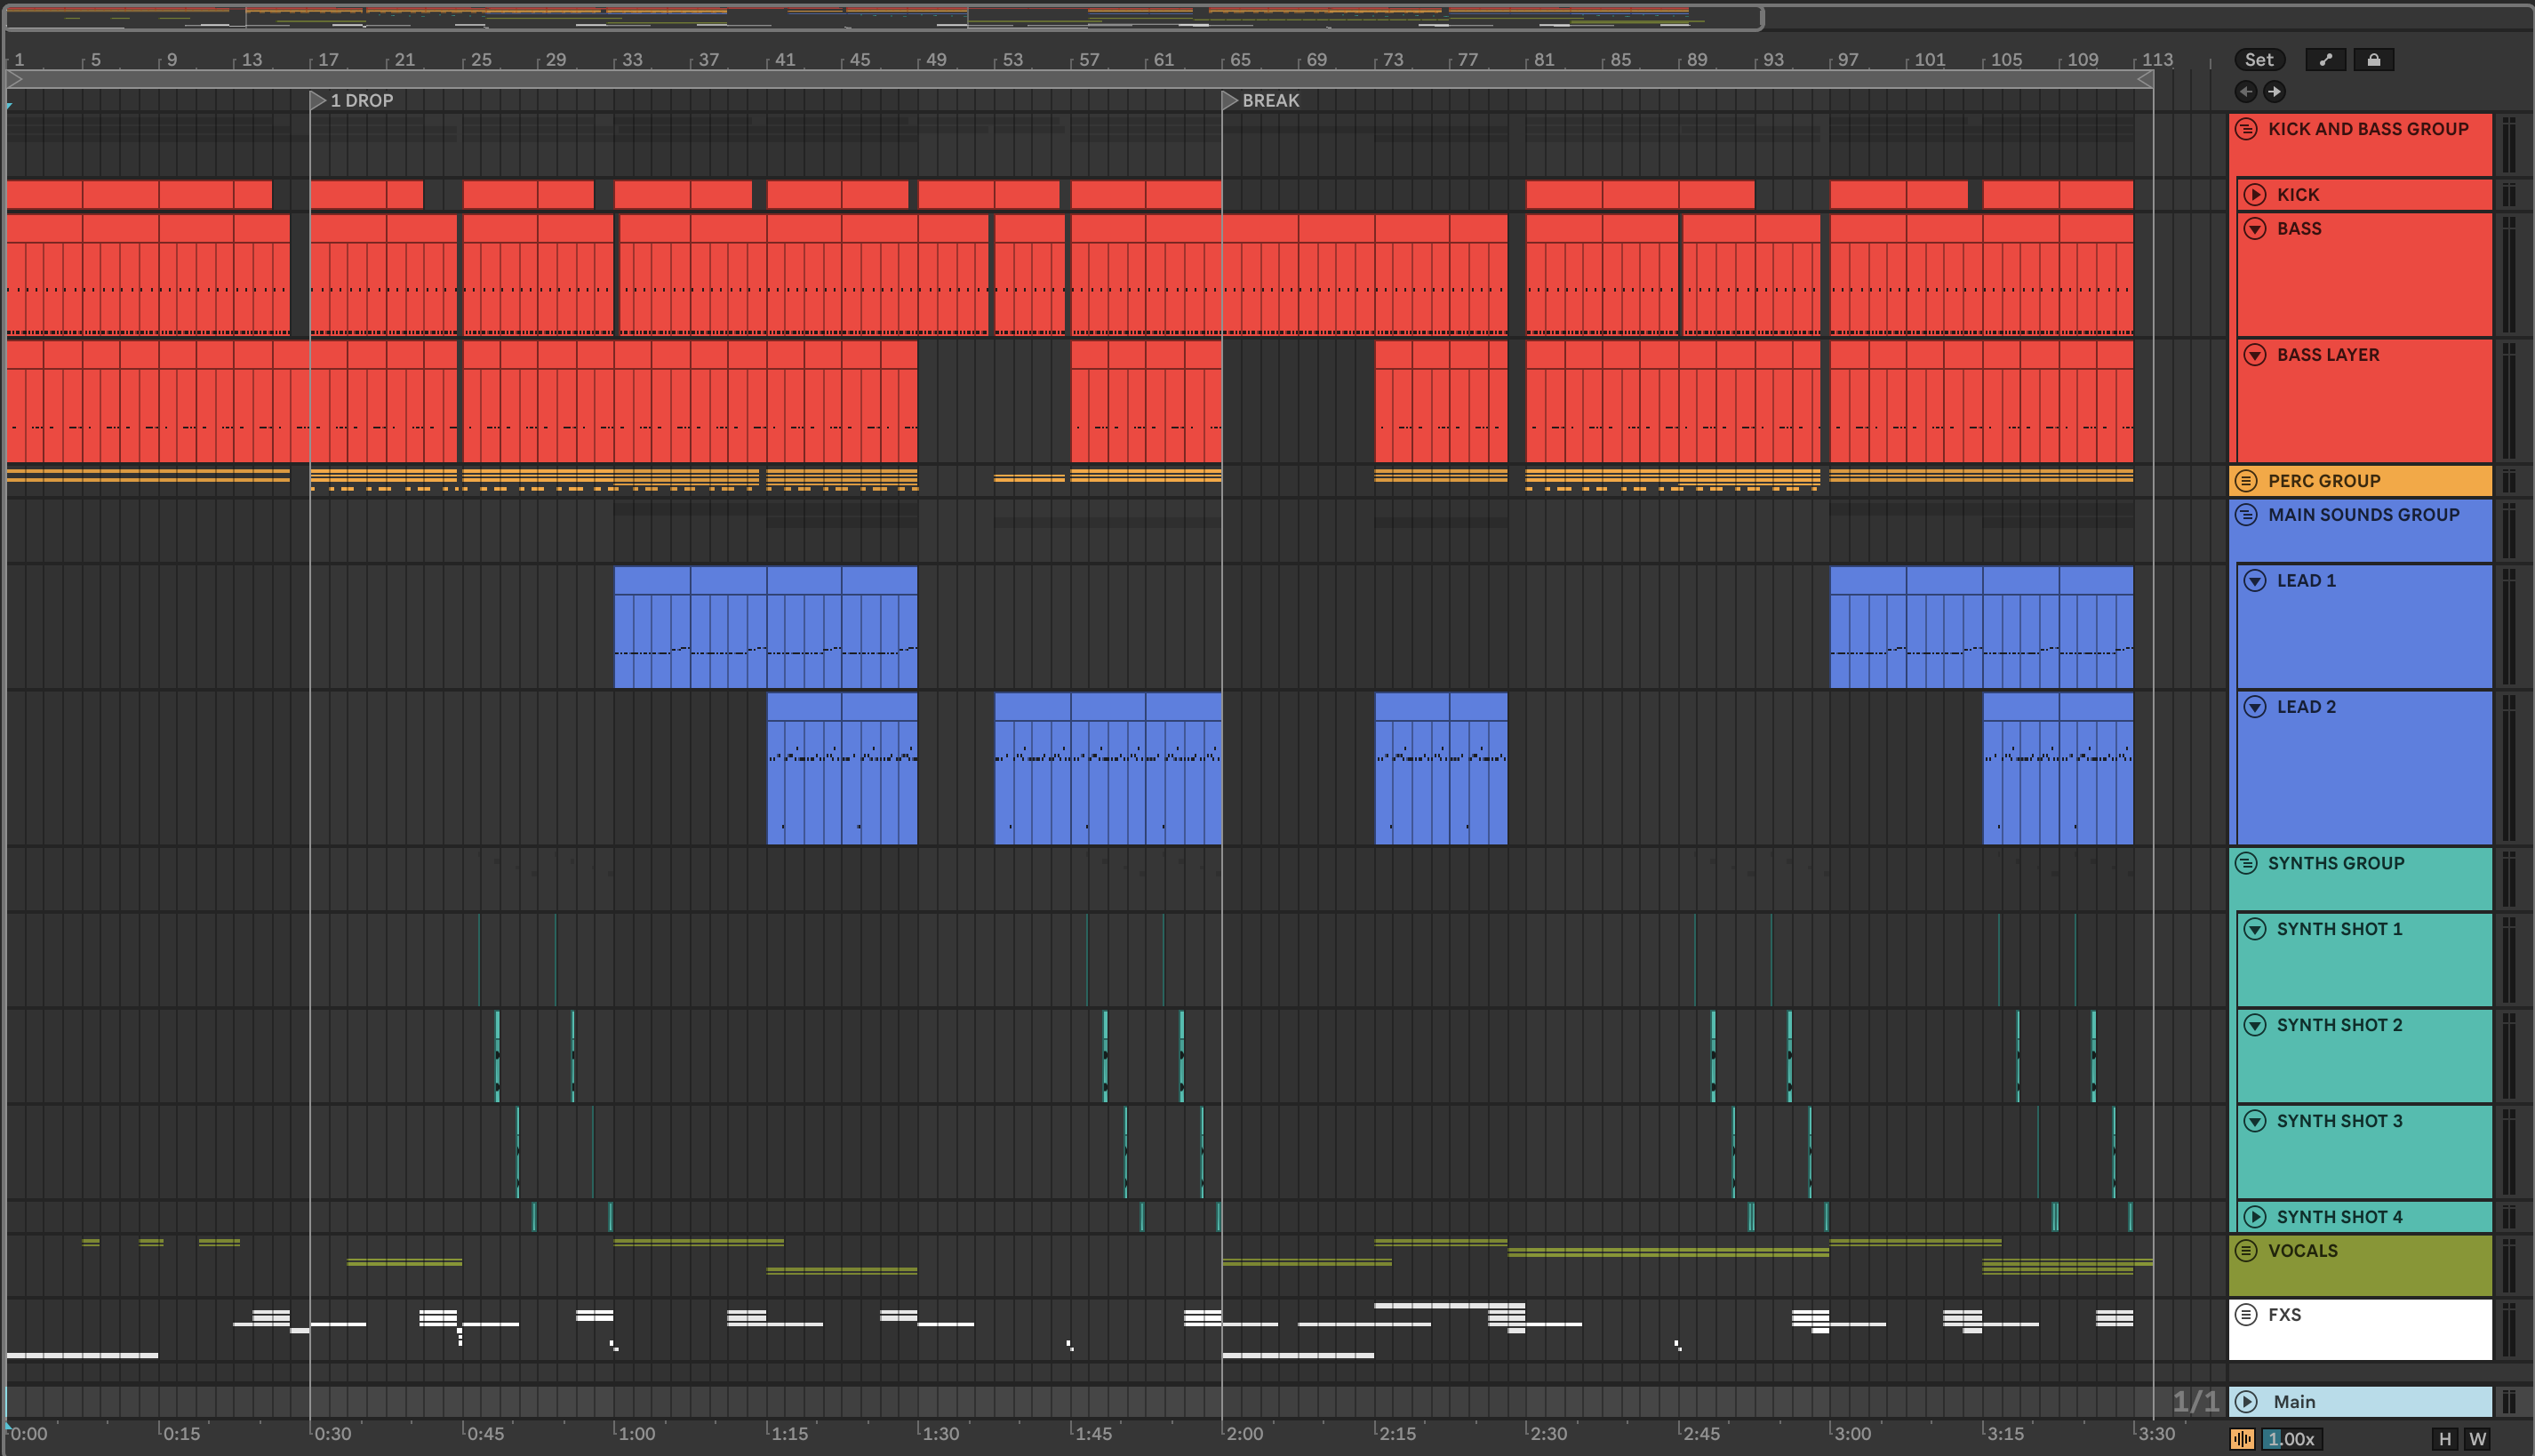
Task: Click the orange waveform icon at bottom
Action: click(x=2242, y=1439)
